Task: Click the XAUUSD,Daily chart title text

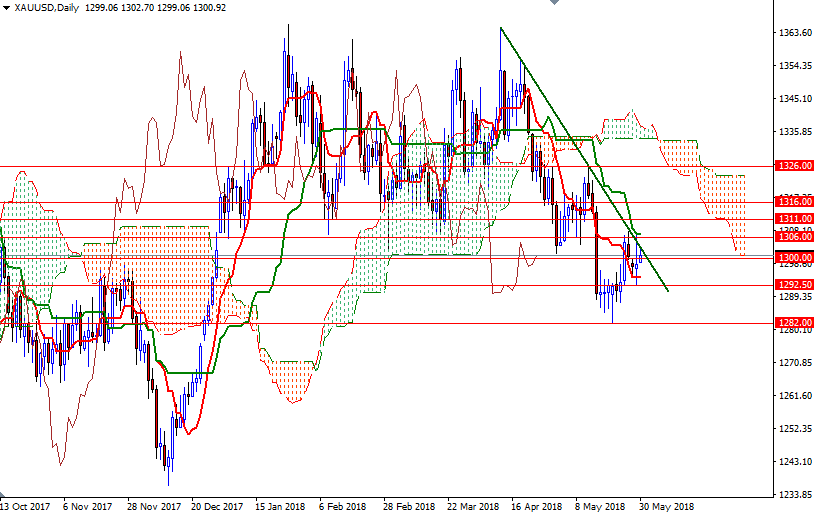Action: tap(49, 7)
